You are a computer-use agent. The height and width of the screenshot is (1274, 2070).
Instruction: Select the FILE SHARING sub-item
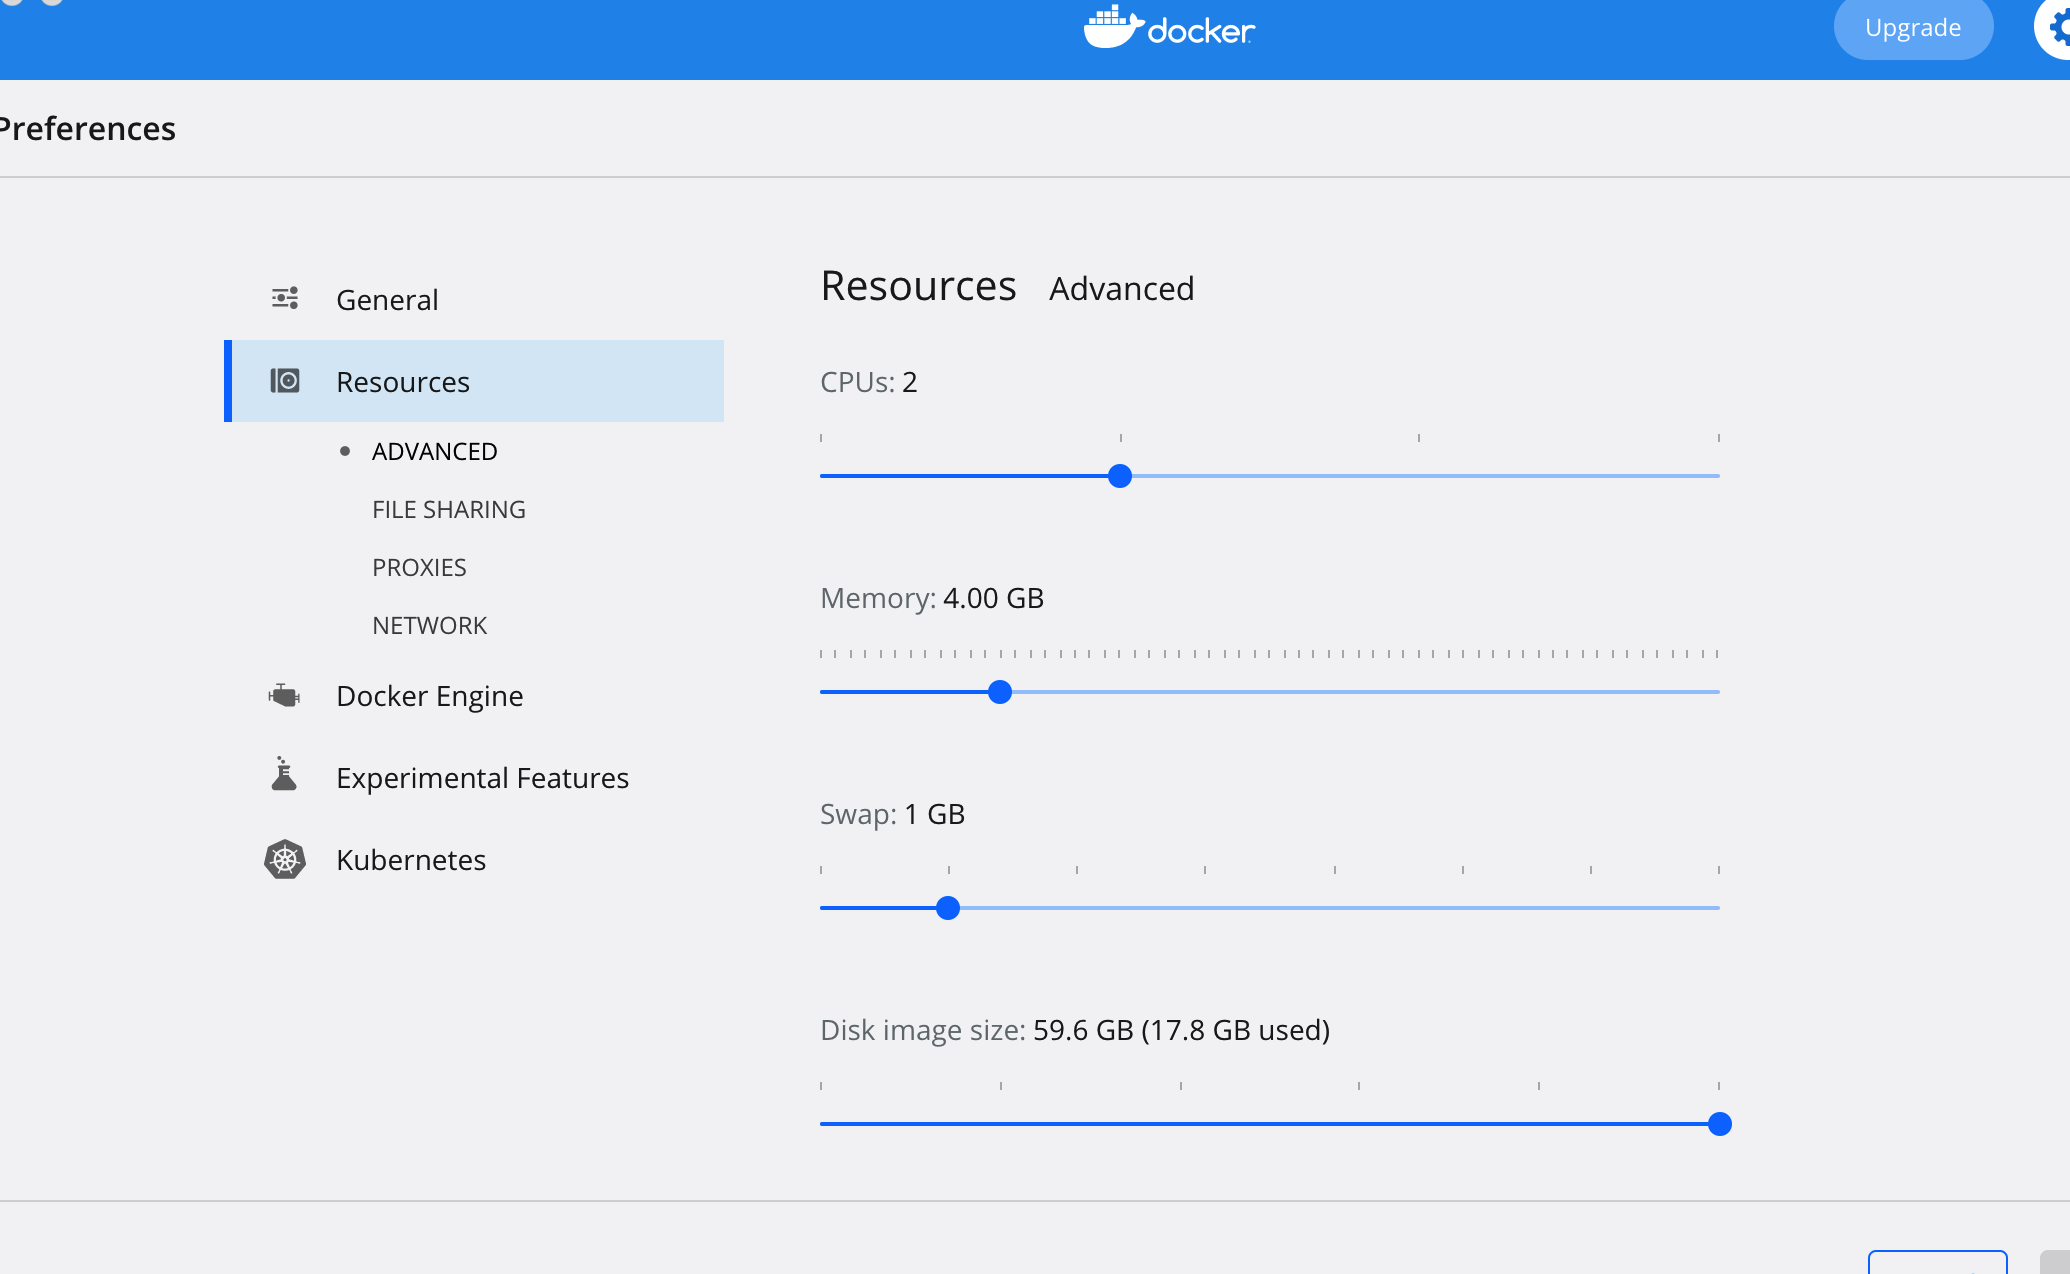pos(449,509)
